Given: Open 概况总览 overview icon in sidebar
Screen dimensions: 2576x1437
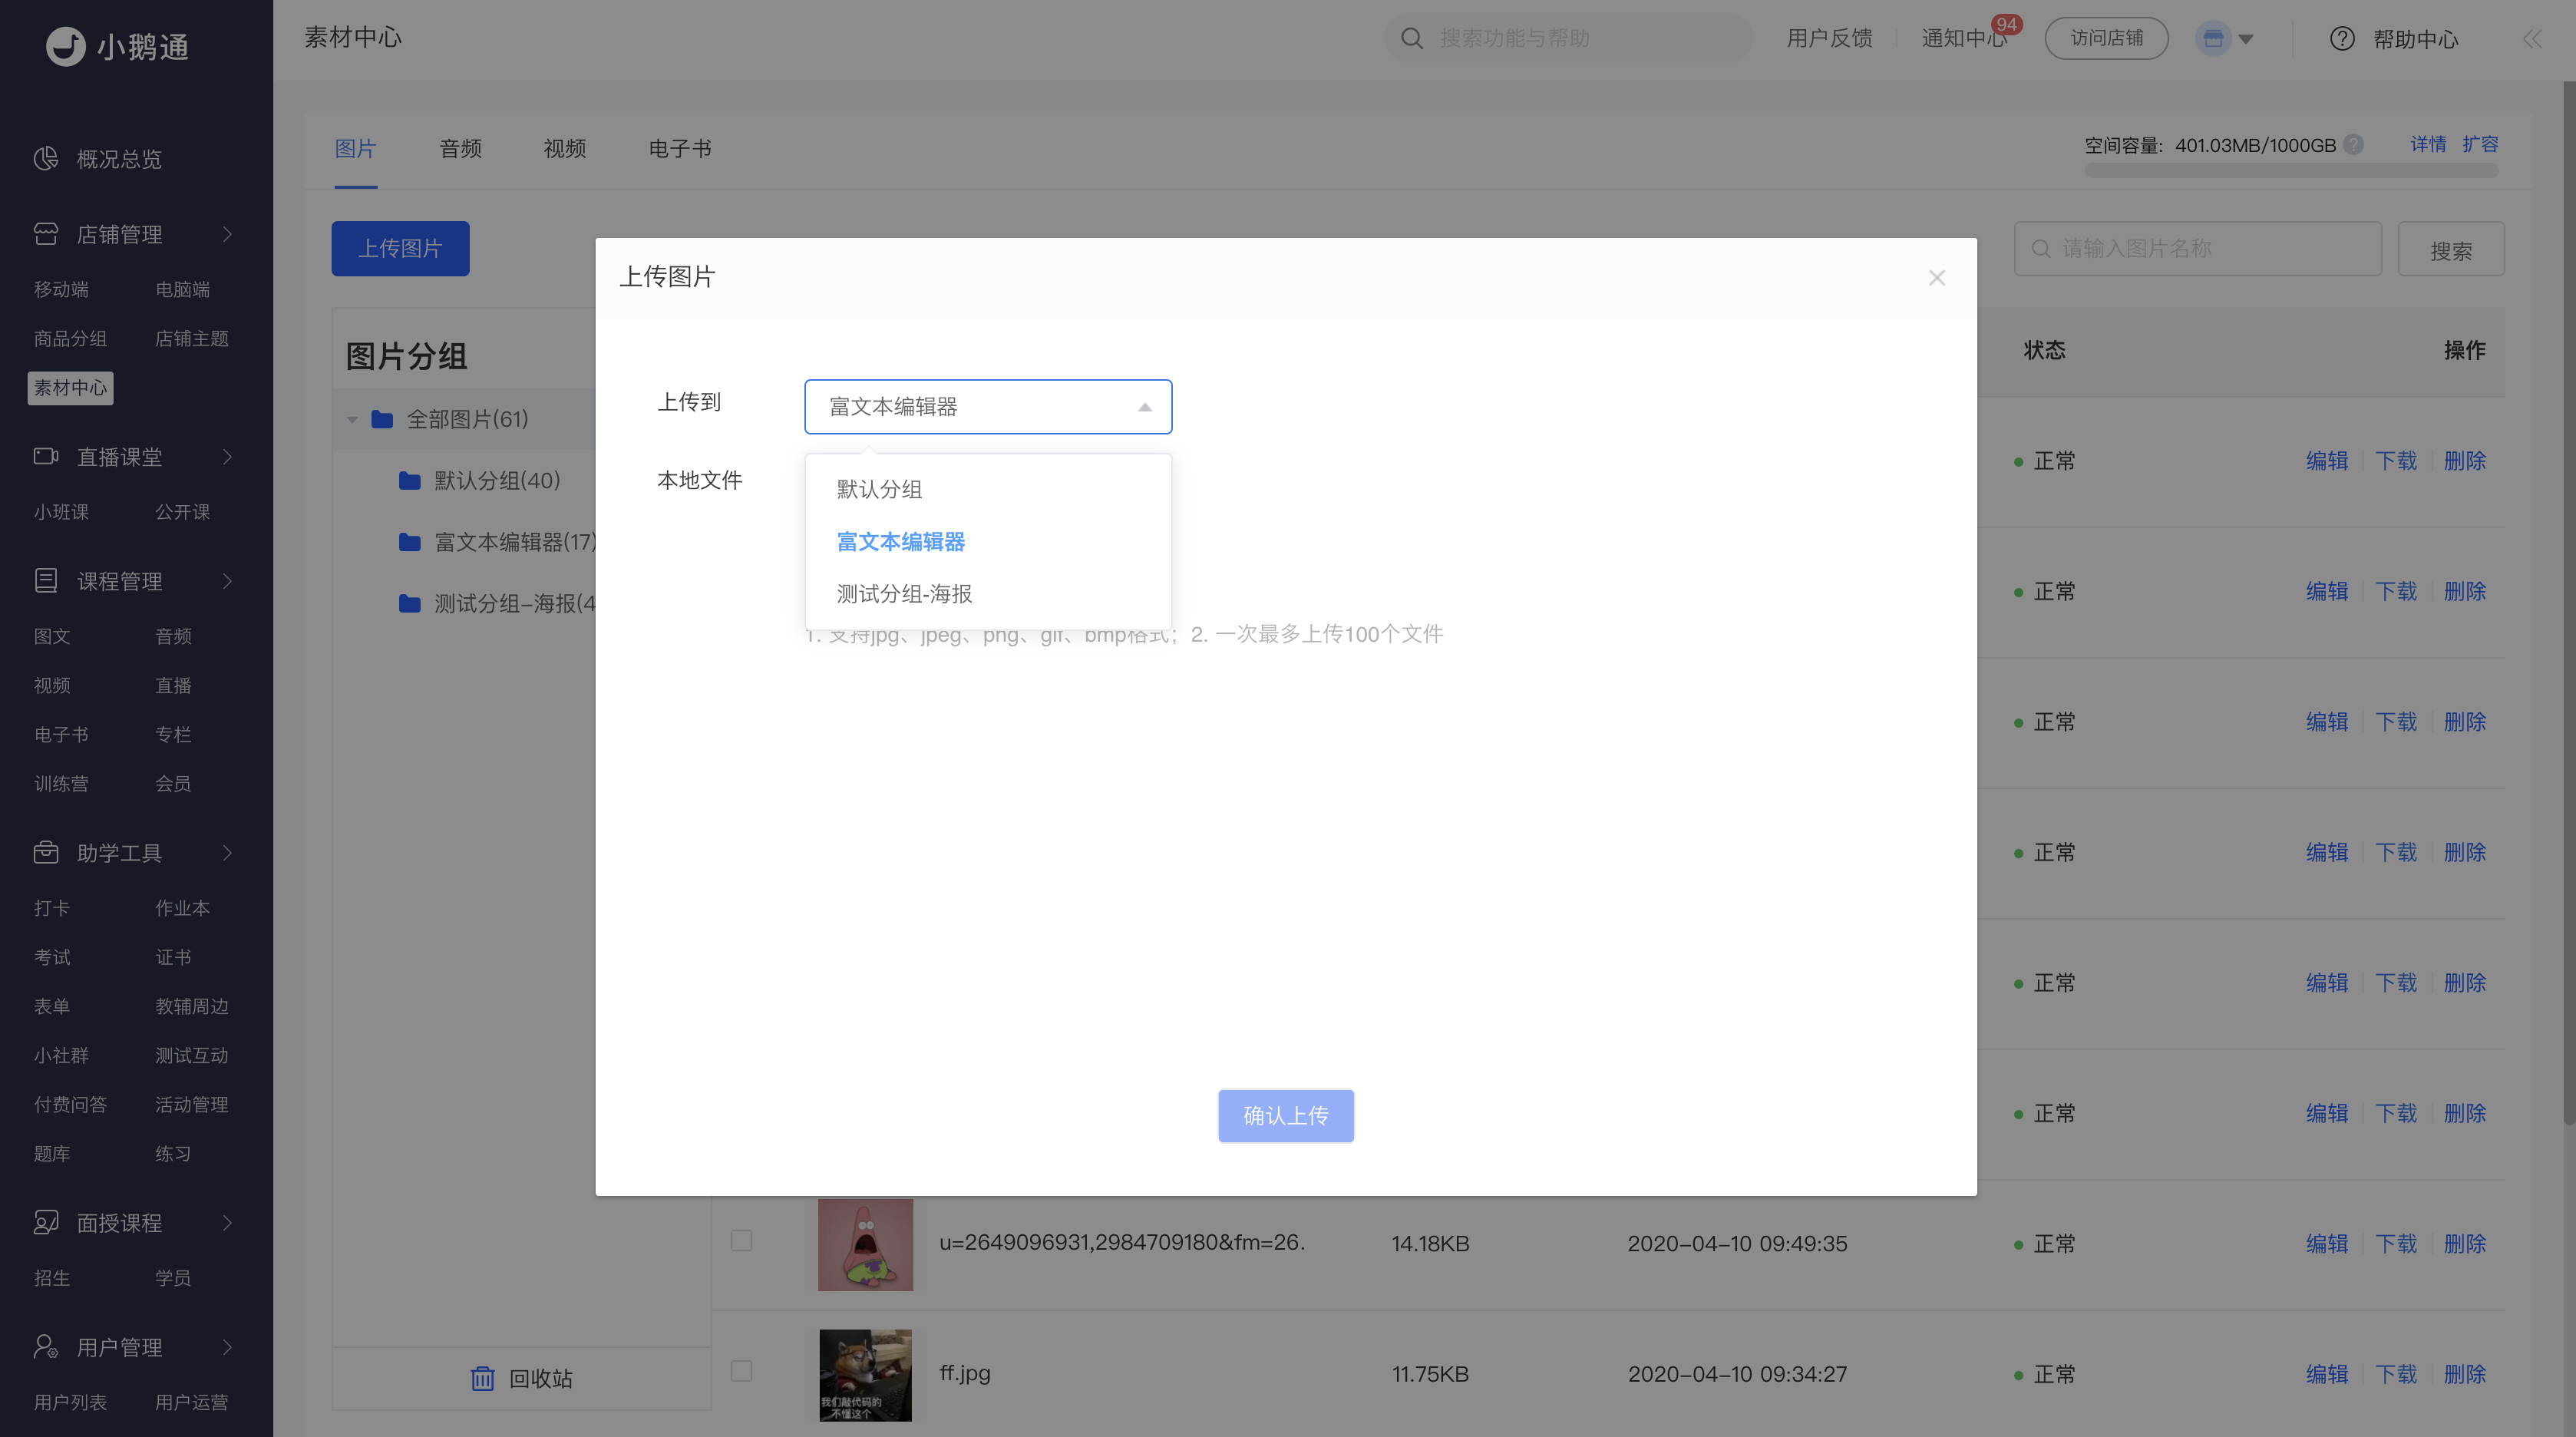Looking at the screenshot, I should tap(46, 159).
